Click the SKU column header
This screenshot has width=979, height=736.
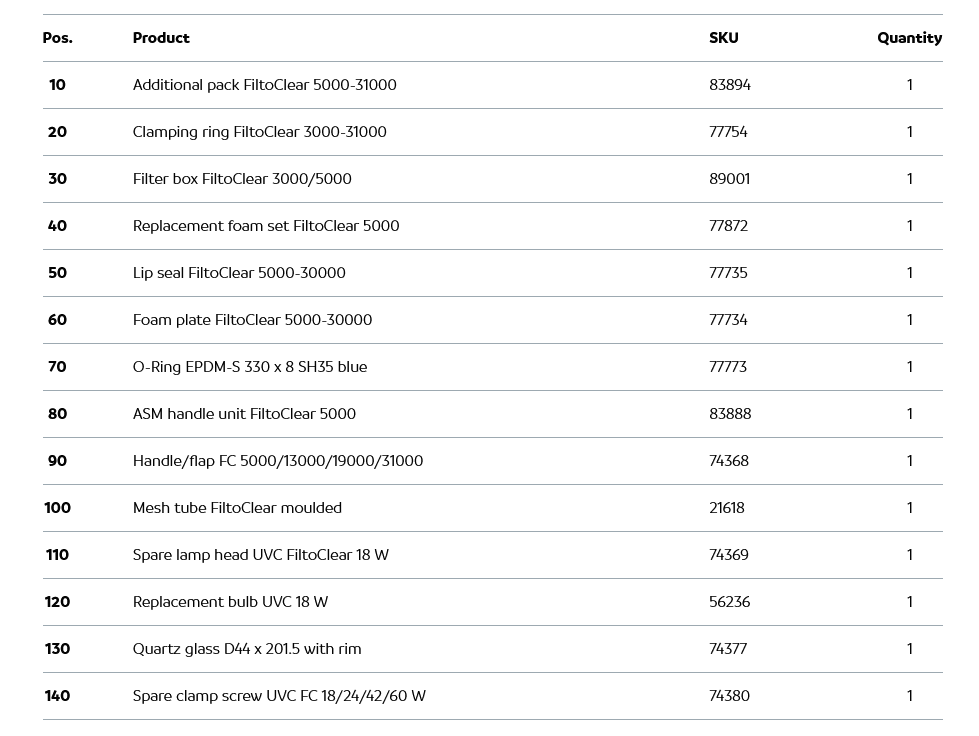(x=723, y=38)
